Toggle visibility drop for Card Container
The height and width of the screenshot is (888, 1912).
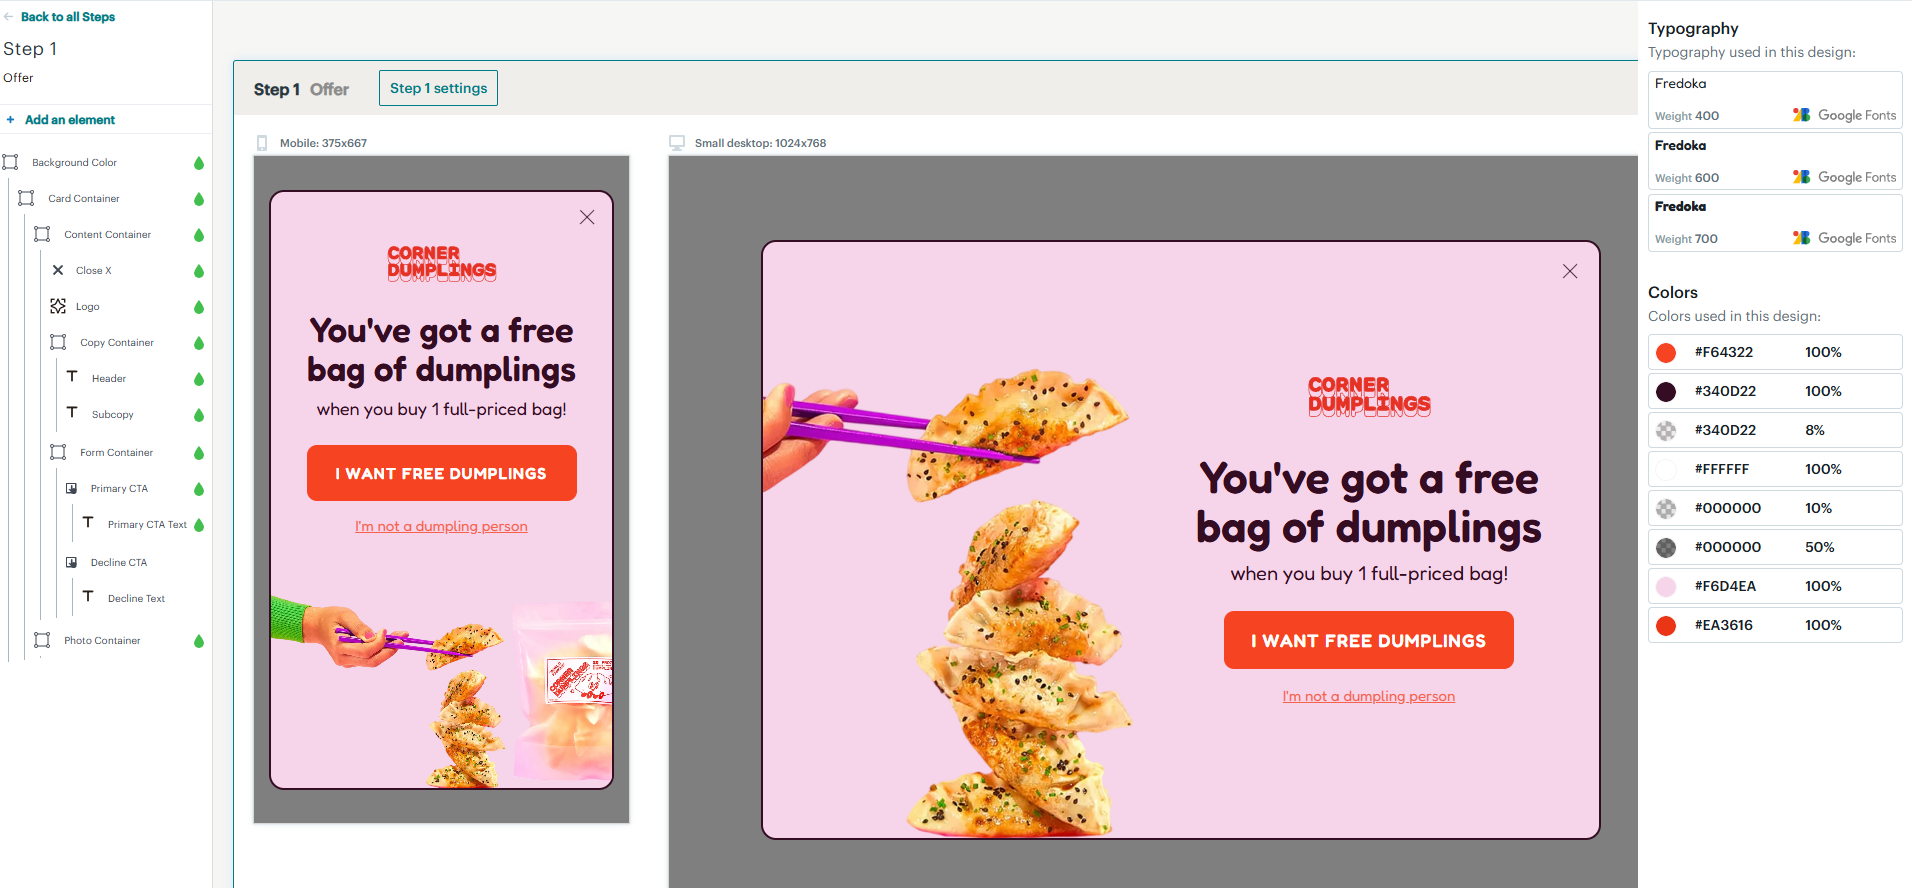point(199,199)
